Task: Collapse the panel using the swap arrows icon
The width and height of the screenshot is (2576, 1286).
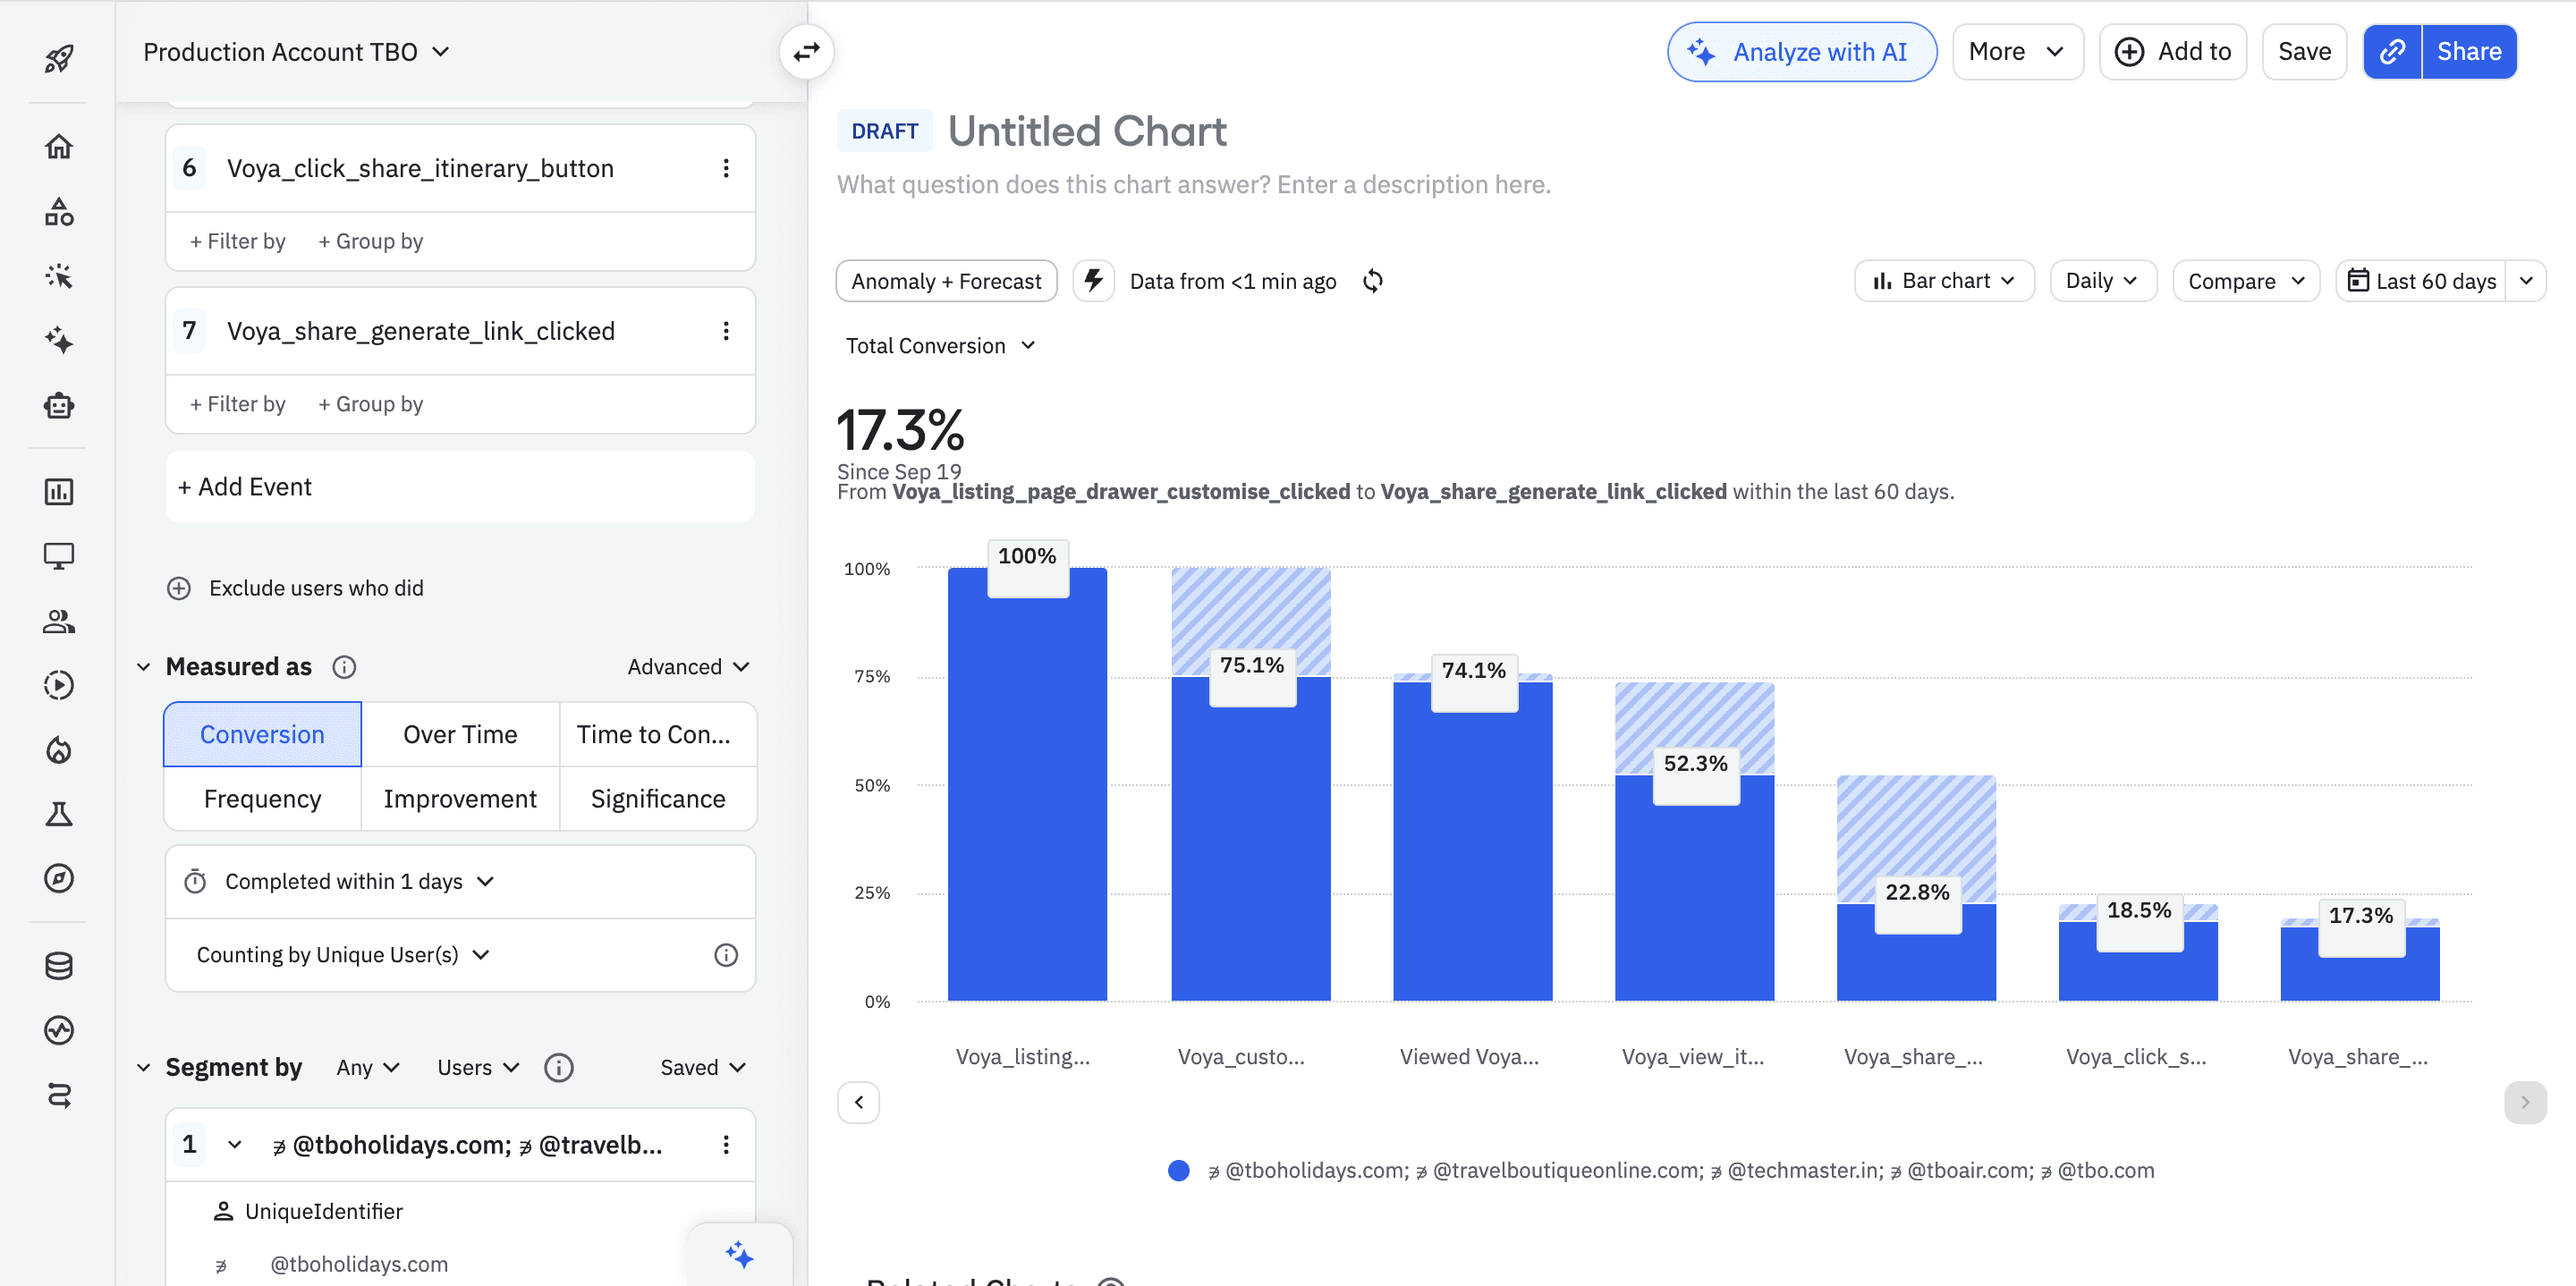Action: 806,52
